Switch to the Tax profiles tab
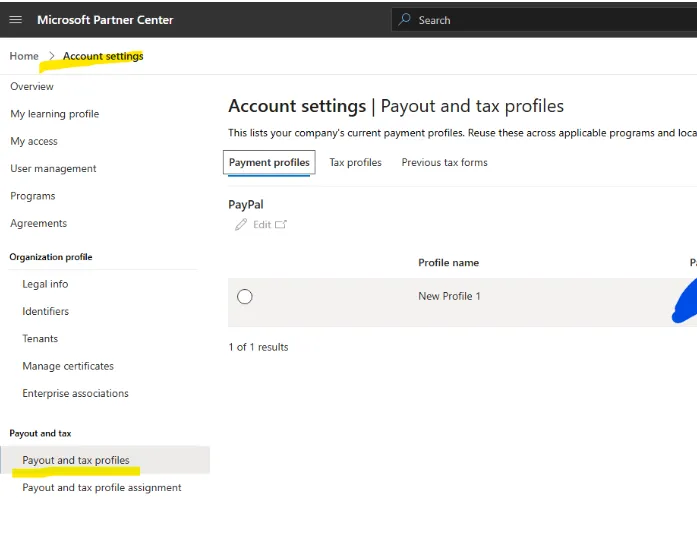Image resolution: width=697 pixels, height=547 pixels. click(x=355, y=163)
